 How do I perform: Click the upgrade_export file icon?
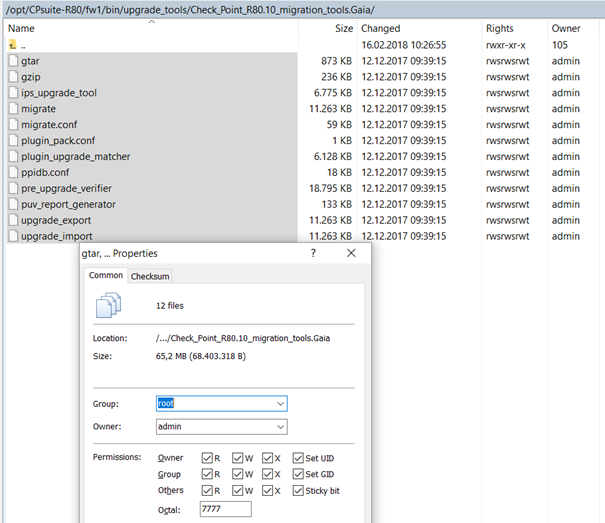(x=14, y=220)
